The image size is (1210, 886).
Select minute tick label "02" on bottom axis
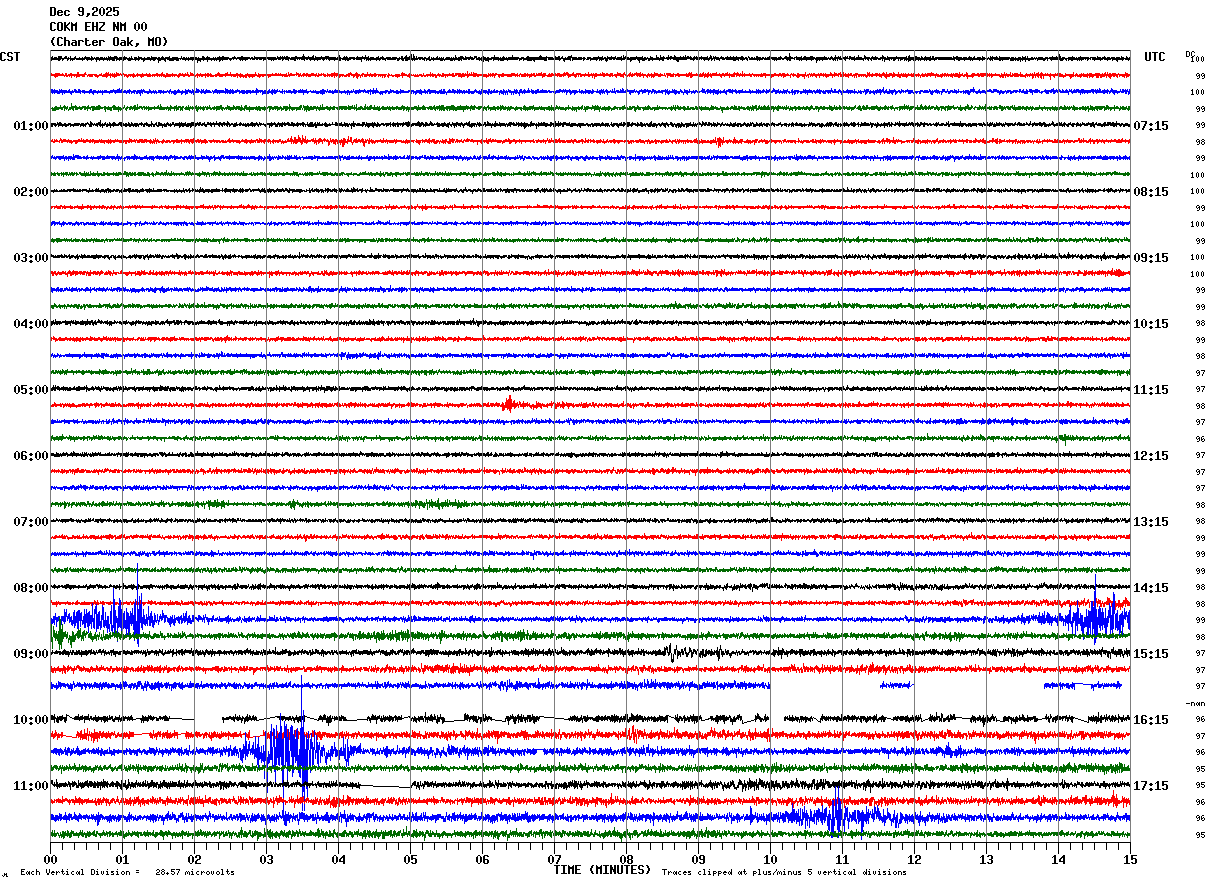[194, 859]
